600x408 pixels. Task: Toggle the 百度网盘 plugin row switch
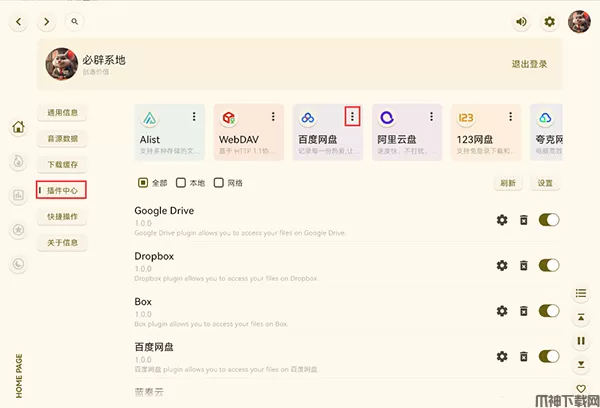tap(549, 356)
